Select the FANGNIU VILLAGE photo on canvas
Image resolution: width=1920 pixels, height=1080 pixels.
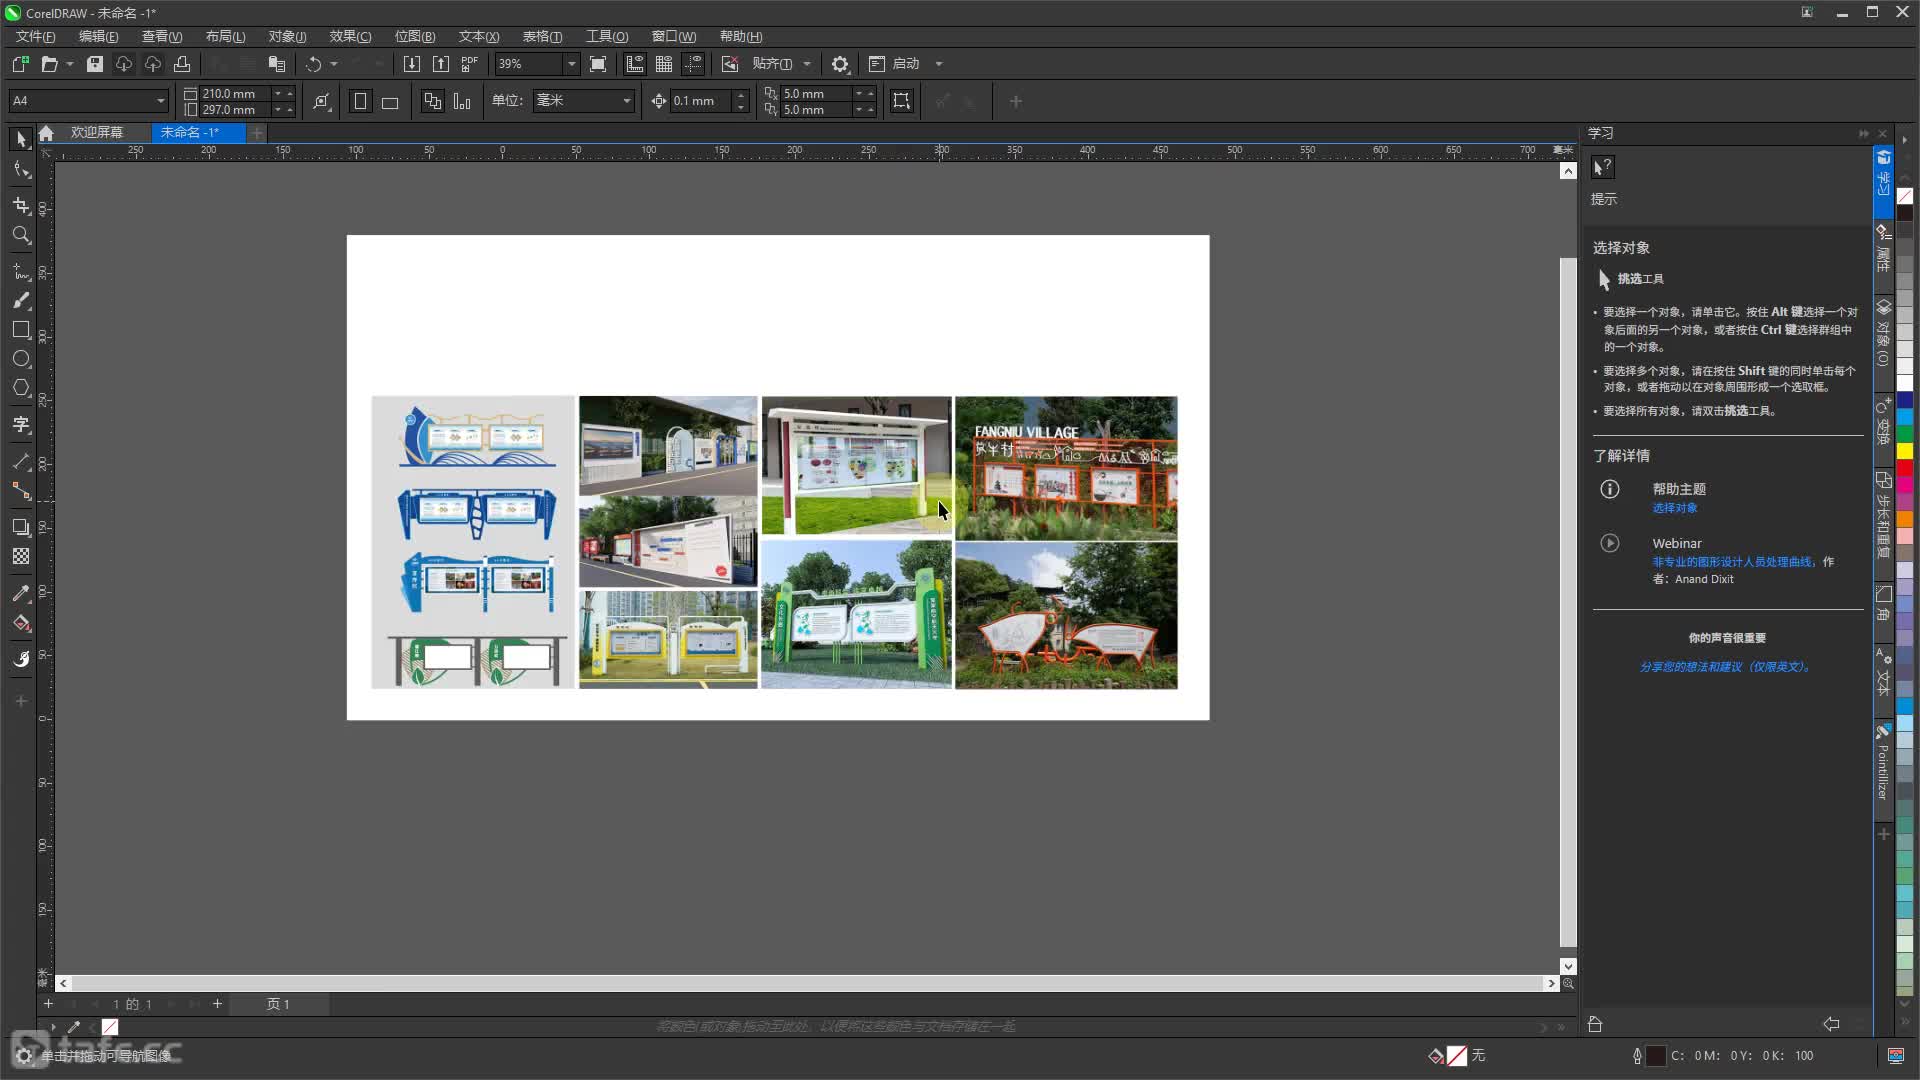coord(1066,468)
